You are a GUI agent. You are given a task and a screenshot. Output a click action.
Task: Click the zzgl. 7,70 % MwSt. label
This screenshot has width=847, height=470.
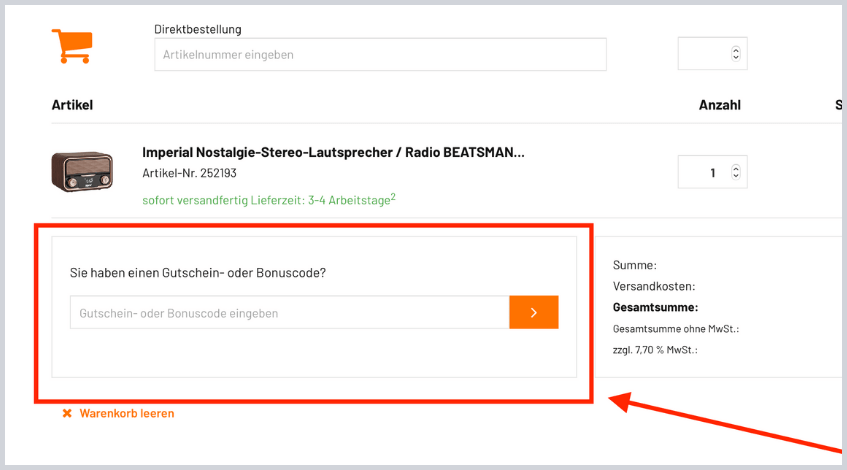[x=655, y=350]
